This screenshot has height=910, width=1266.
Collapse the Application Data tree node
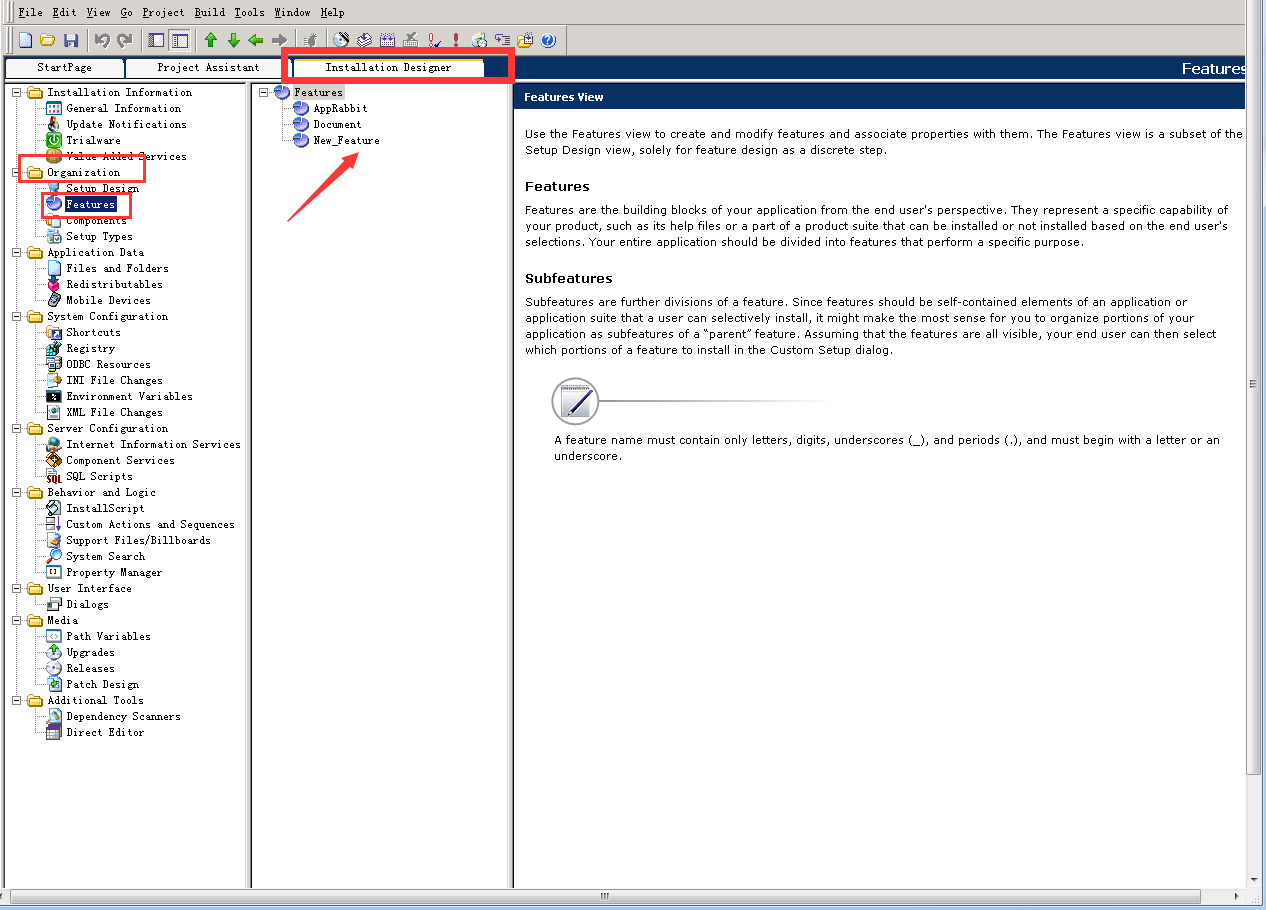coord(17,252)
